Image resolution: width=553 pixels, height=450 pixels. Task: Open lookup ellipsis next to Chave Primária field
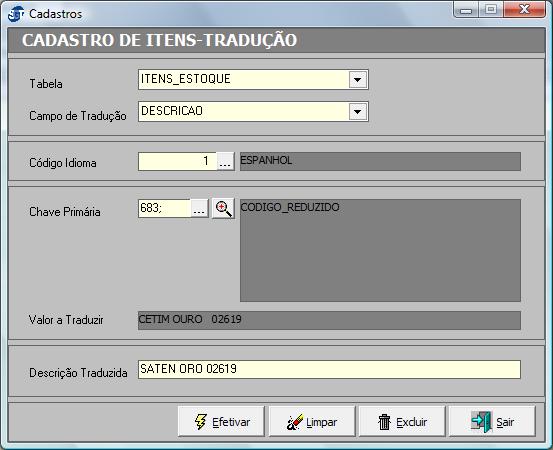[199, 208]
